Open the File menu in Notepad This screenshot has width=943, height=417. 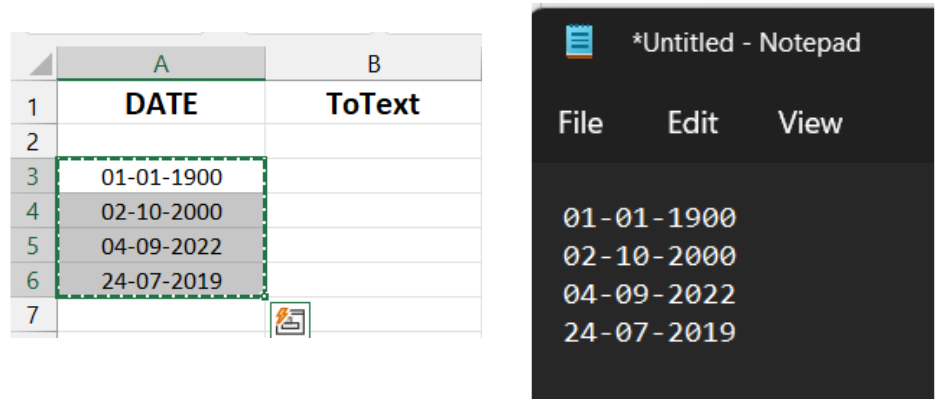[x=581, y=123]
